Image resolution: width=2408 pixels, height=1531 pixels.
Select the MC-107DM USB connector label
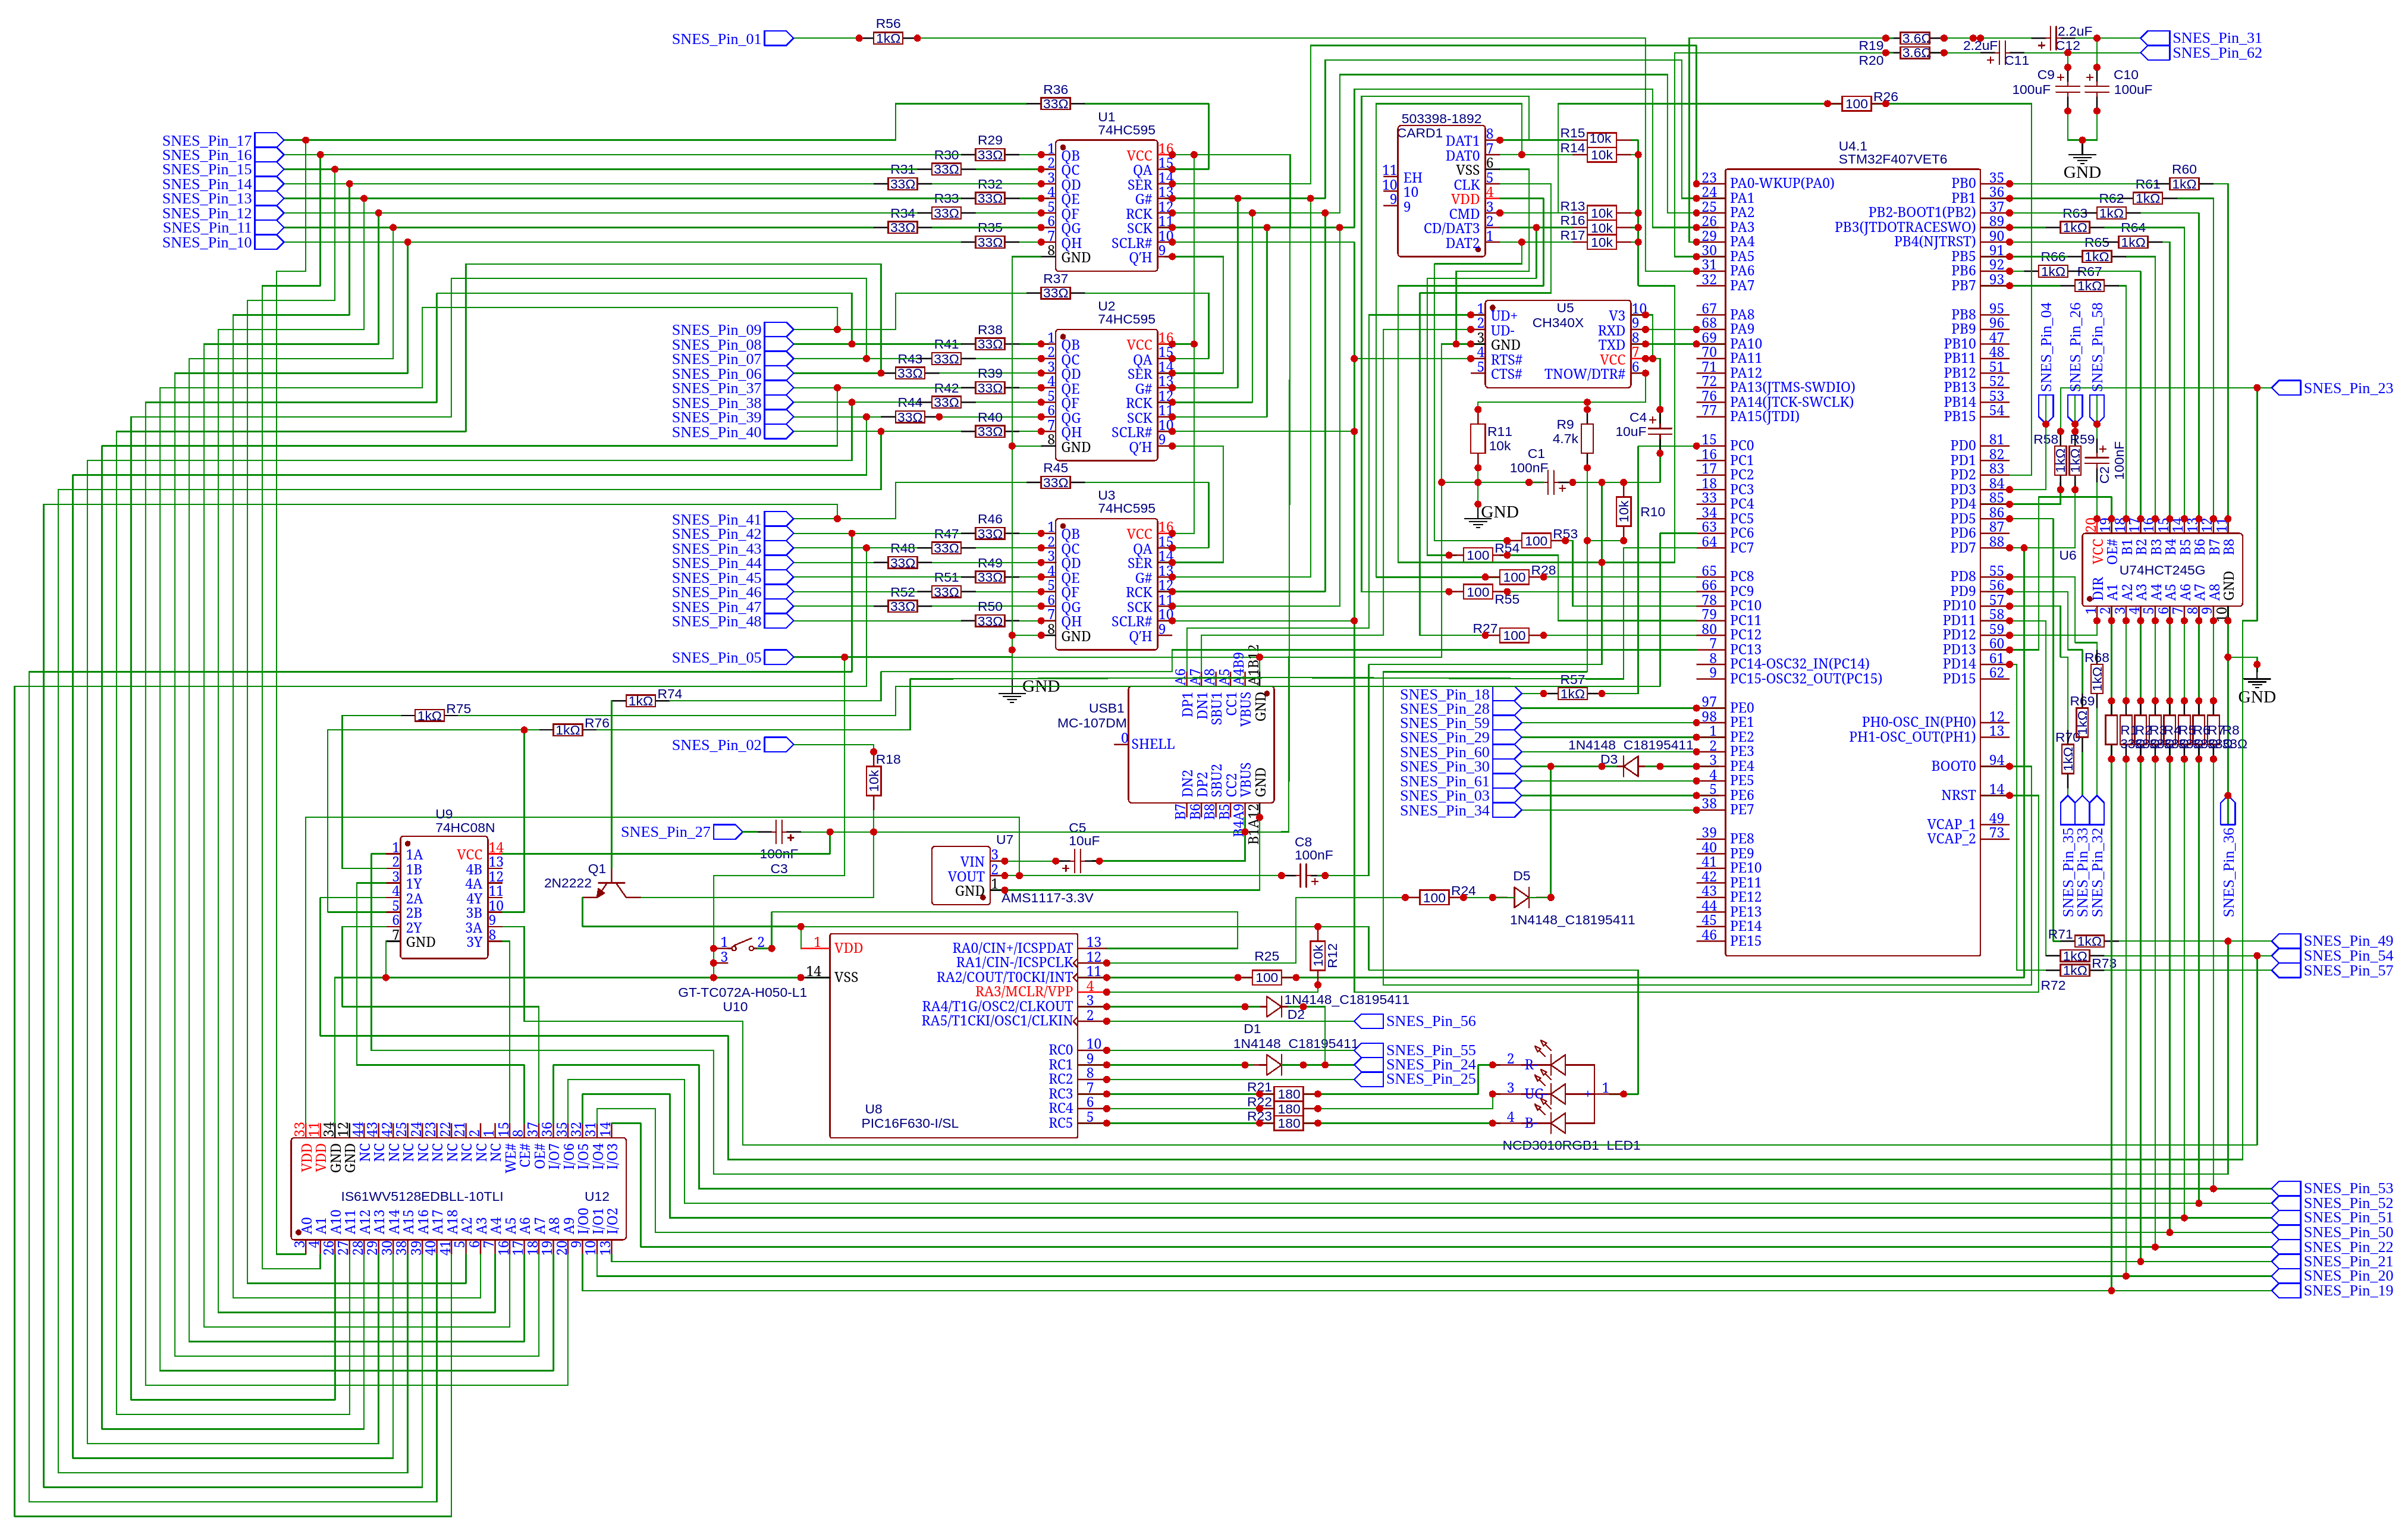point(1091,723)
